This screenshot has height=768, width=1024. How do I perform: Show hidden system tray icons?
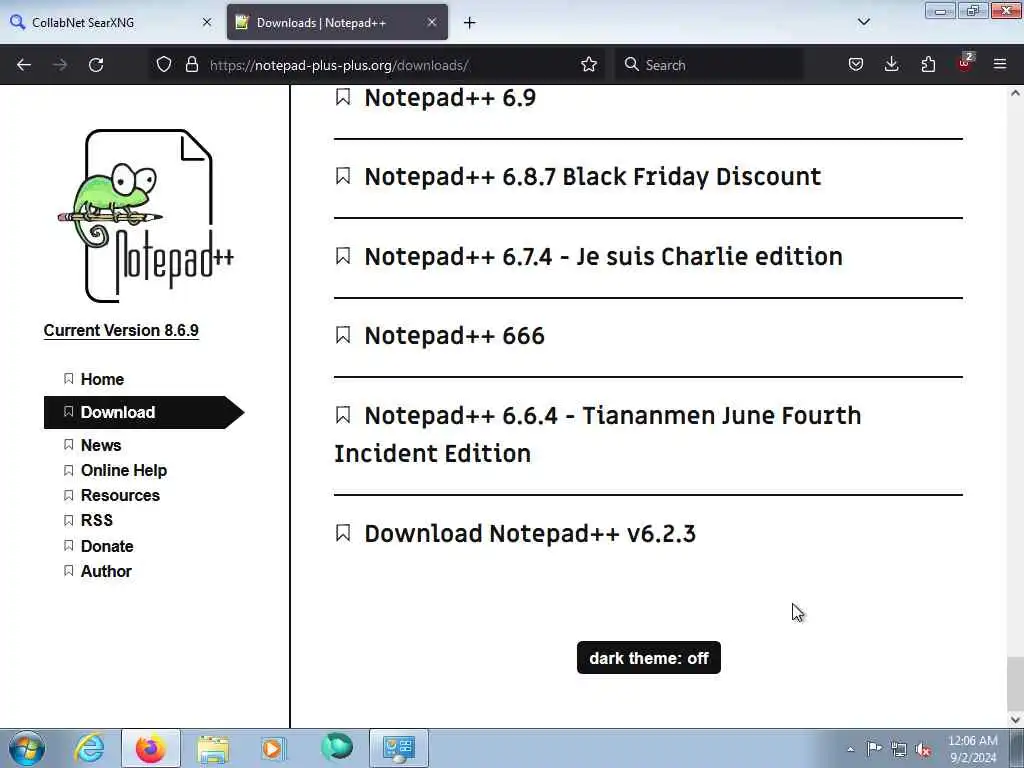(850, 750)
